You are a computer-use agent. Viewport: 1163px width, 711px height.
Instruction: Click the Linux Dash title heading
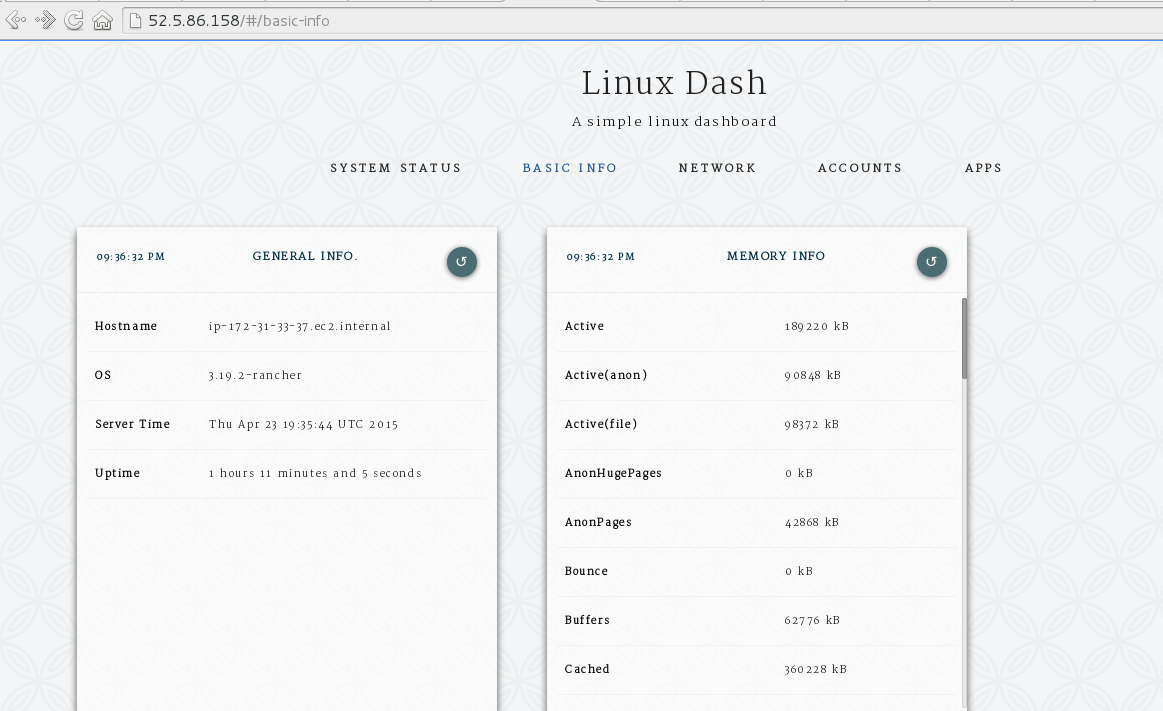(x=674, y=83)
